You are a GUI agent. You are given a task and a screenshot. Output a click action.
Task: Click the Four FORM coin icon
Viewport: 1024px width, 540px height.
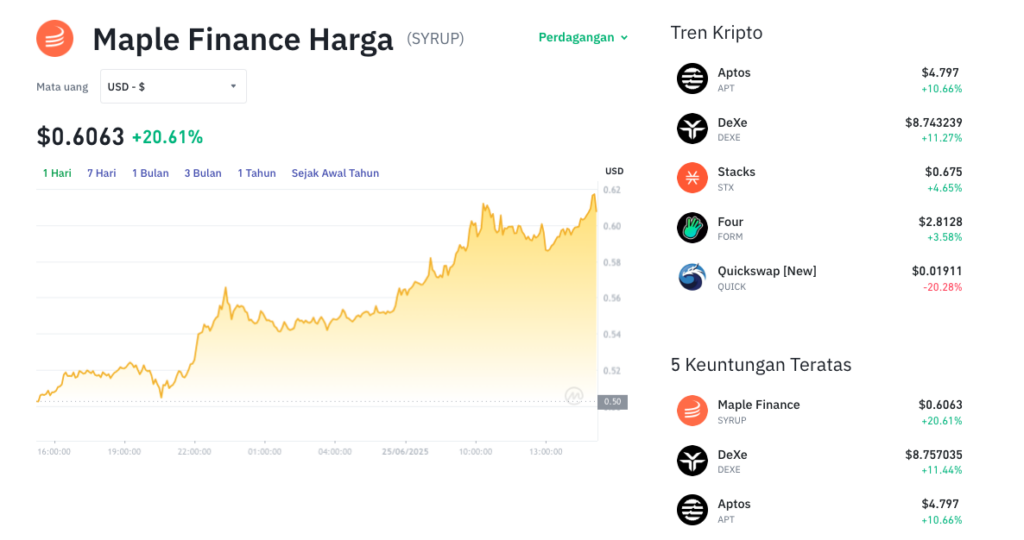pyautogui.click(x=692, y=228)
